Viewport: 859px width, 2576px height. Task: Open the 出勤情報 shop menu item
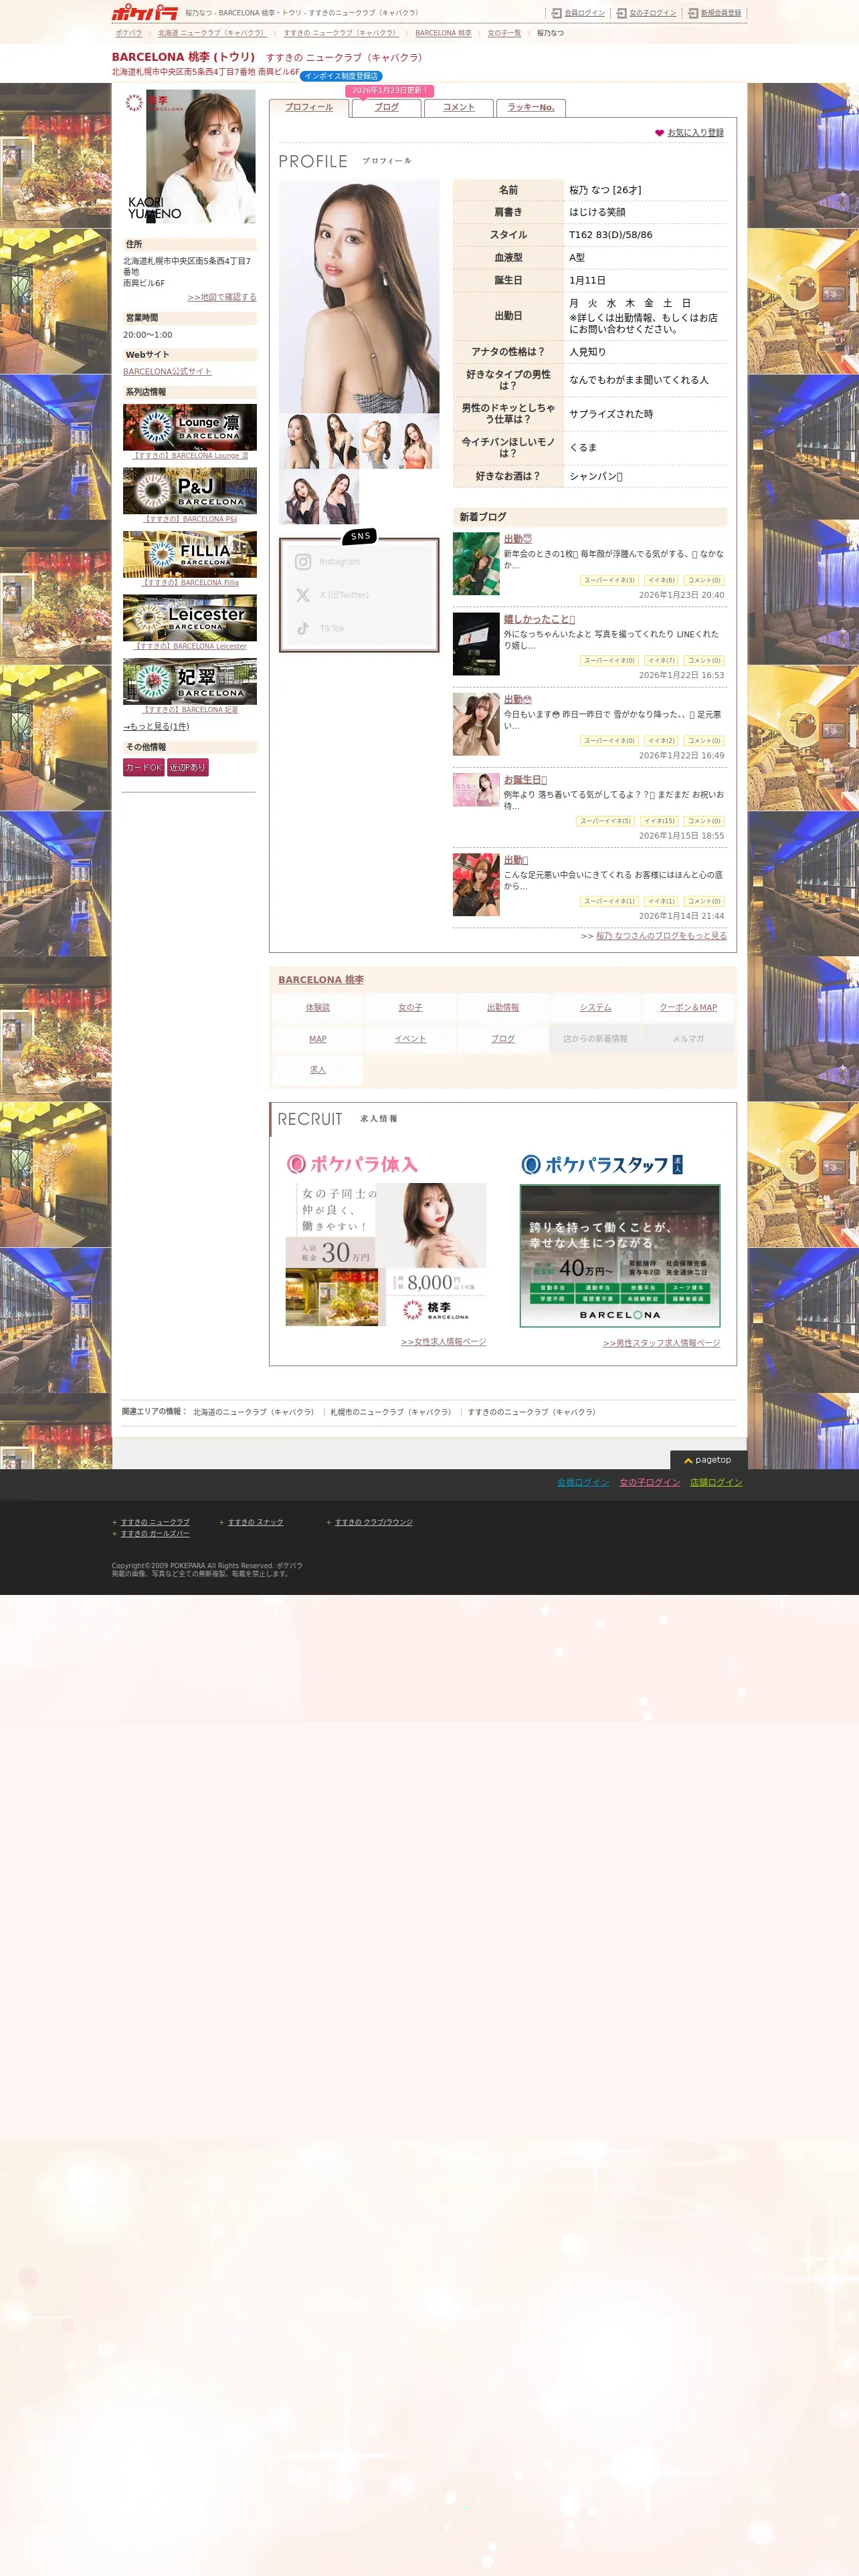pos(503,1008)
